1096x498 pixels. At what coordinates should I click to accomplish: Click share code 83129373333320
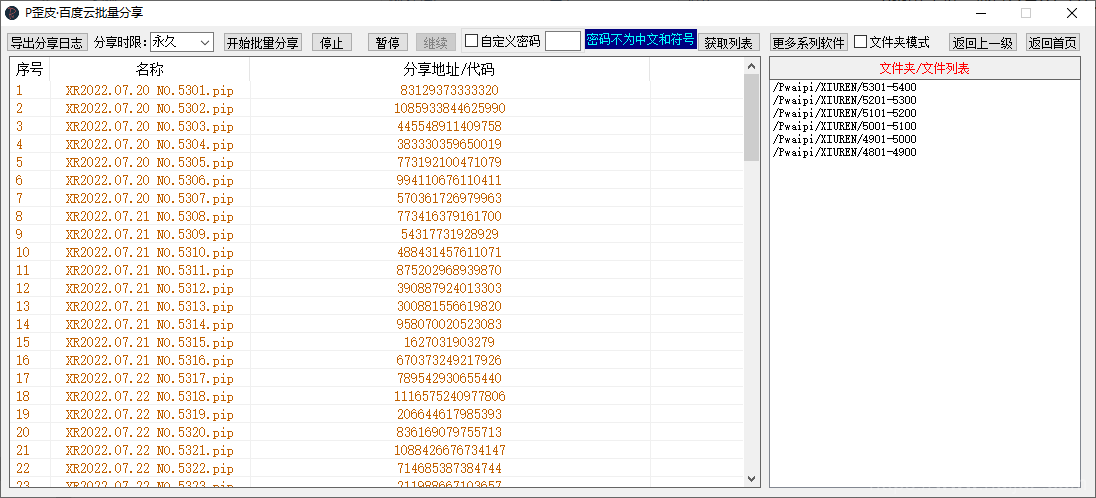pyautogui.click(x=449, y=90)
